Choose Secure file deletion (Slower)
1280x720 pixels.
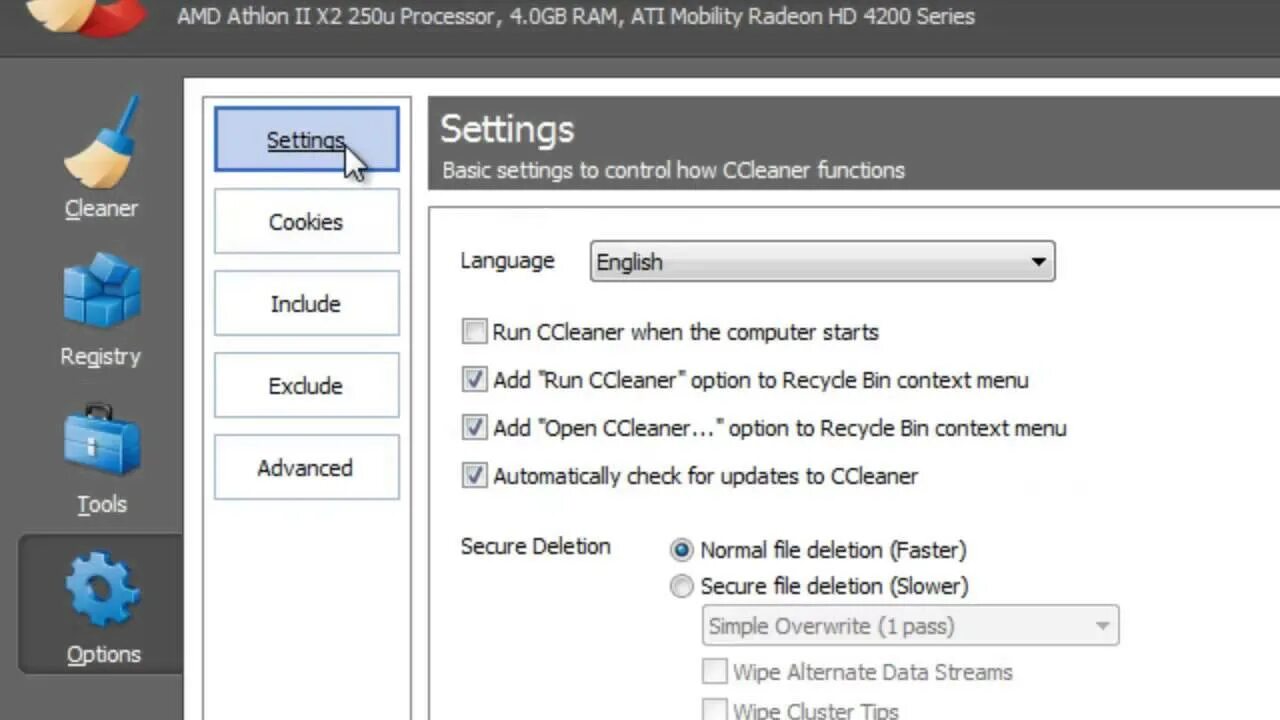point(681,586)
